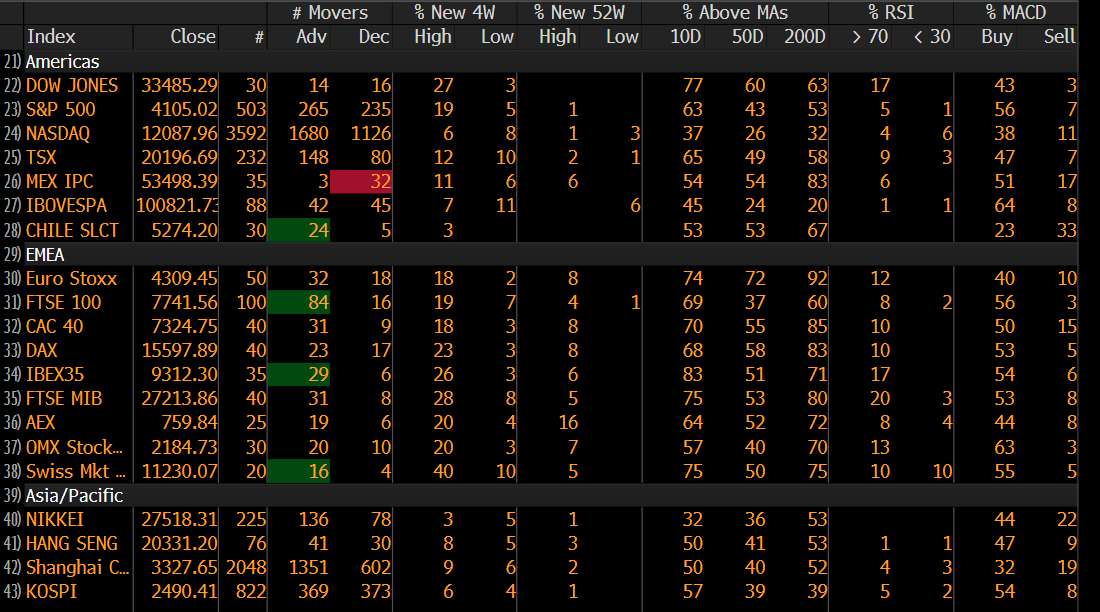Select the AEX index row

coord(41,423)
